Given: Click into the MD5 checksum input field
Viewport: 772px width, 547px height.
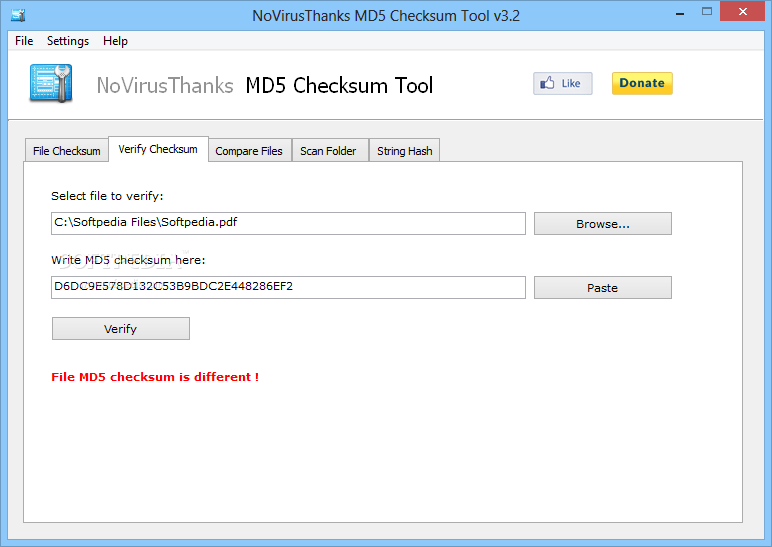Looking at the screenshot, I should click(x=289, y=288).
